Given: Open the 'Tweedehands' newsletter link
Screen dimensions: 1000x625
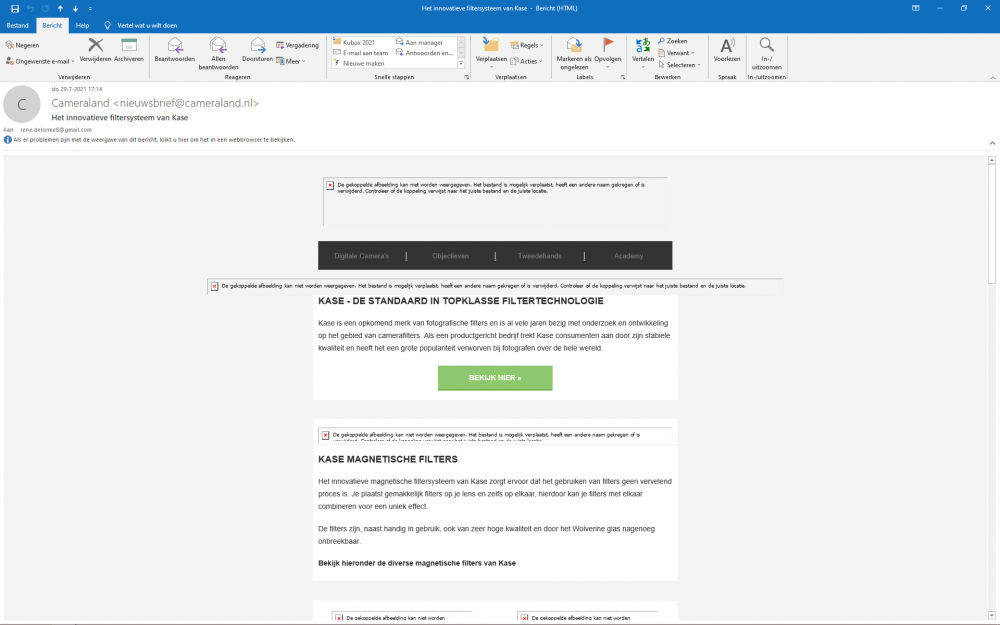Looking at the screenshot, I should (540, 256).
